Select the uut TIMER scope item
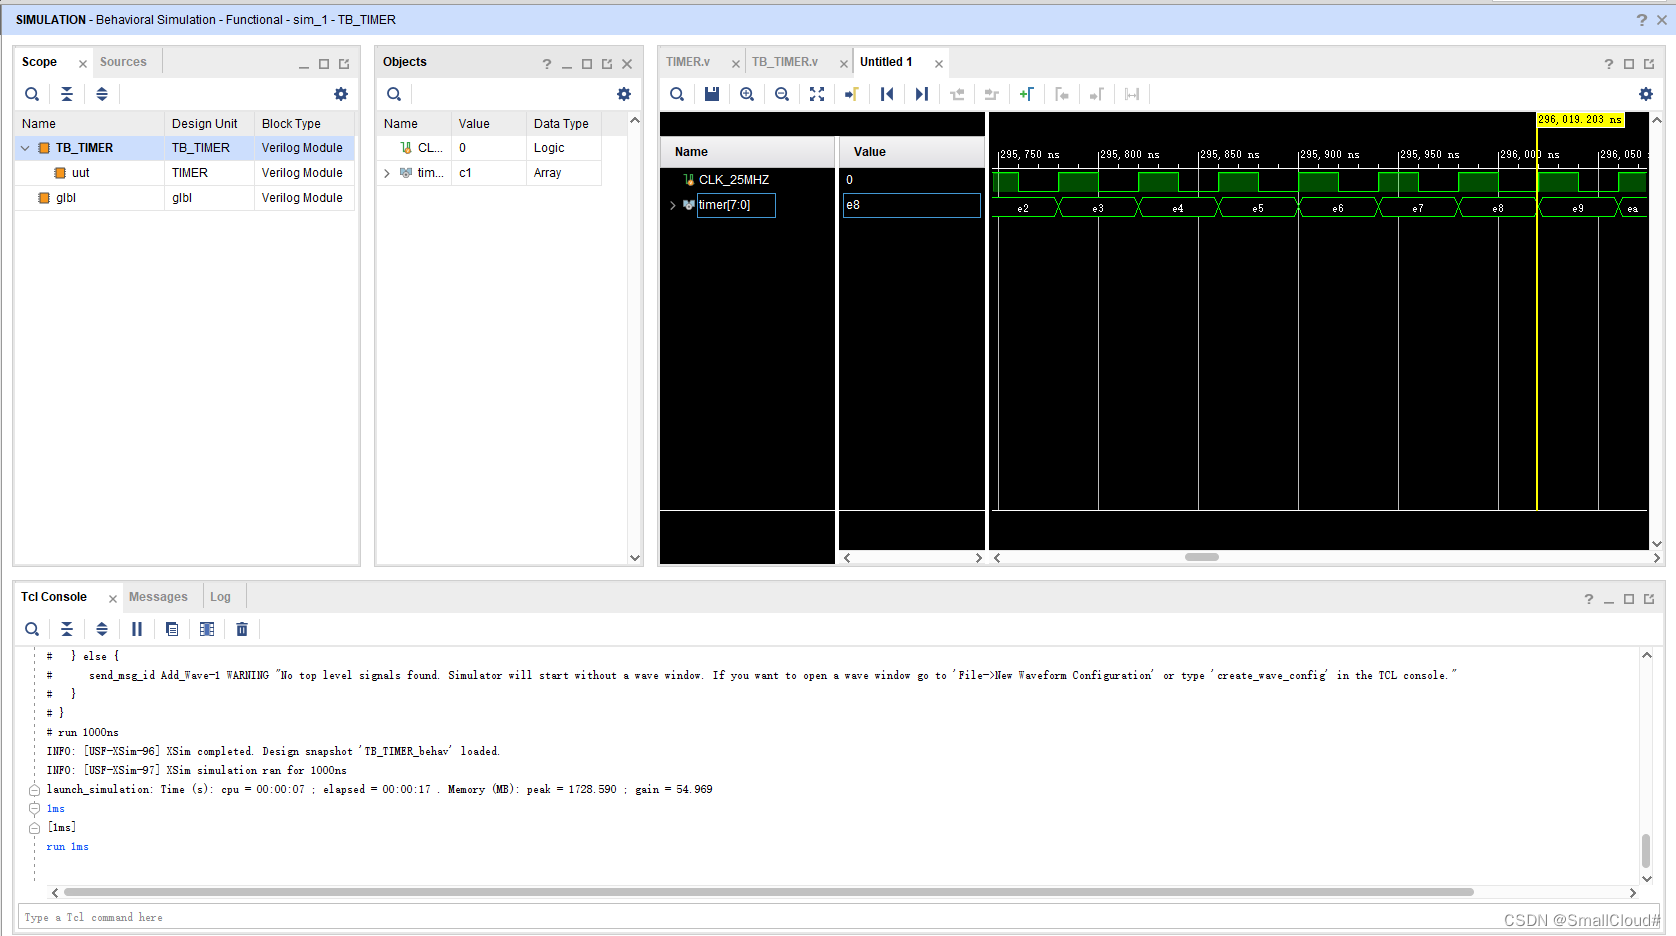Screen dimensions: 1676x936 tap(80, 173)
